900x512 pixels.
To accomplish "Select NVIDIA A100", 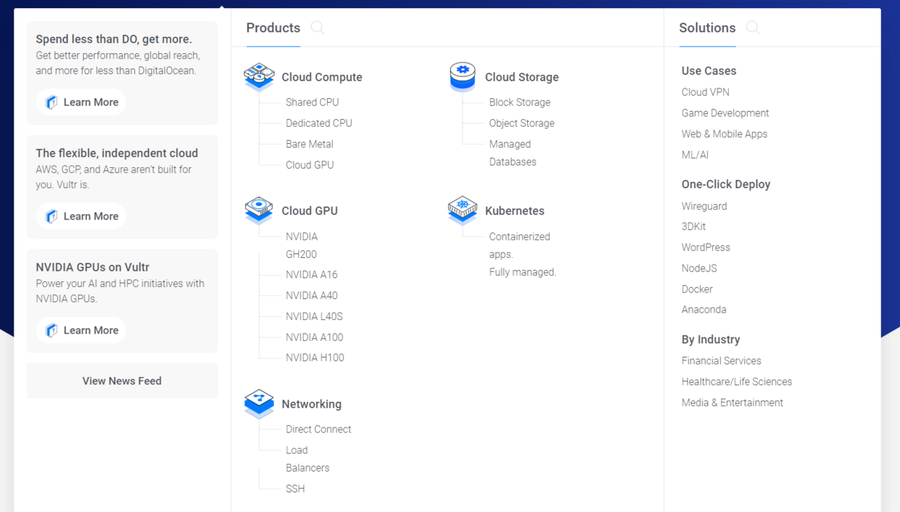I will (315, 337).
